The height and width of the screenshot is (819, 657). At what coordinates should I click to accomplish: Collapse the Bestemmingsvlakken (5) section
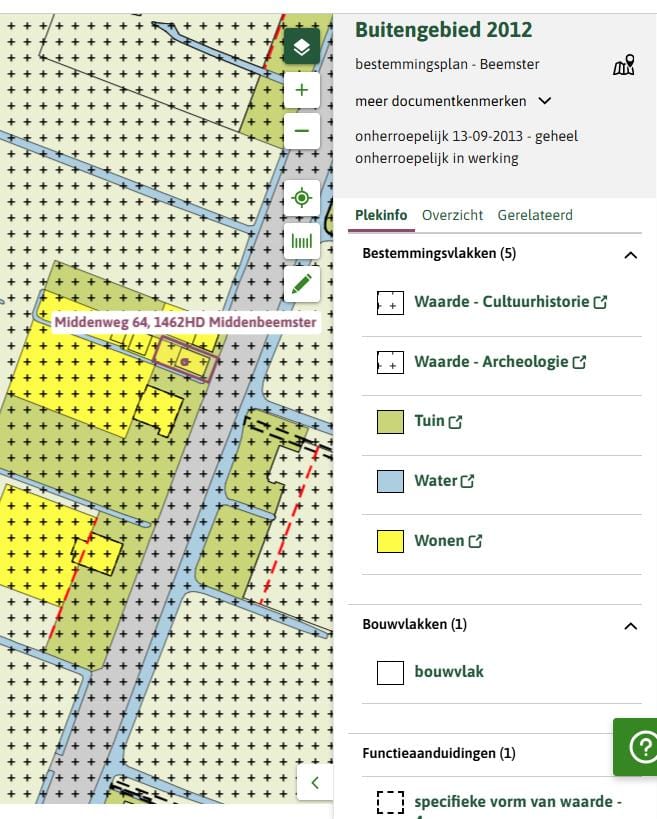coord(630,255)
